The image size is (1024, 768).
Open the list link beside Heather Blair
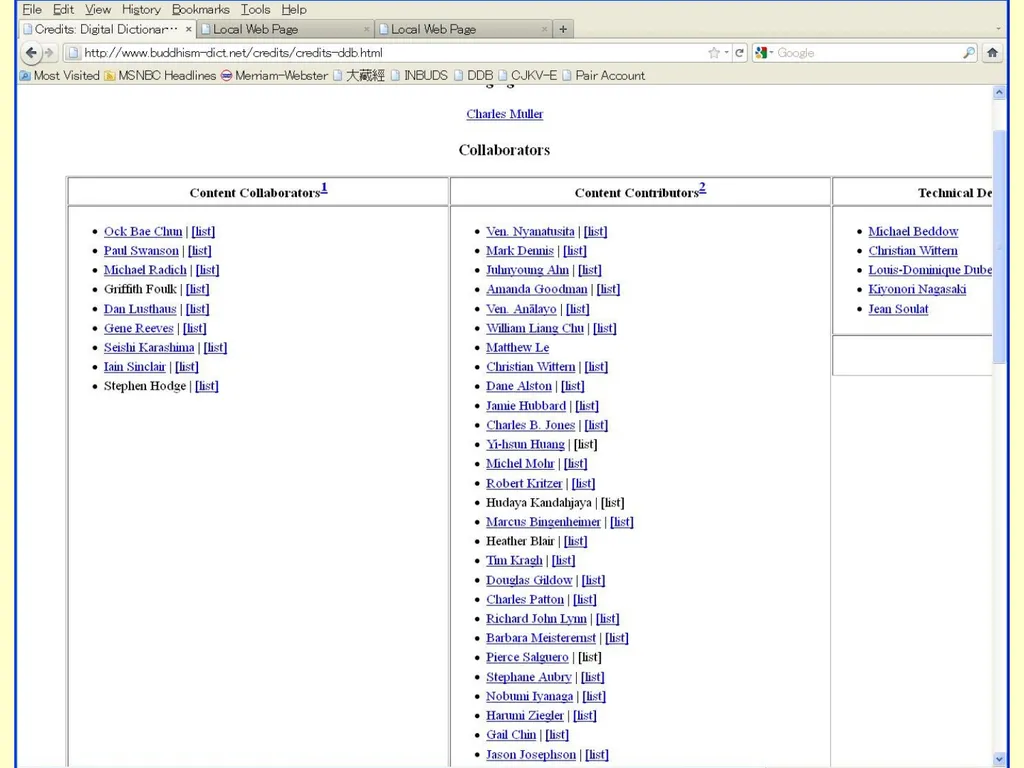coord(575,541)
